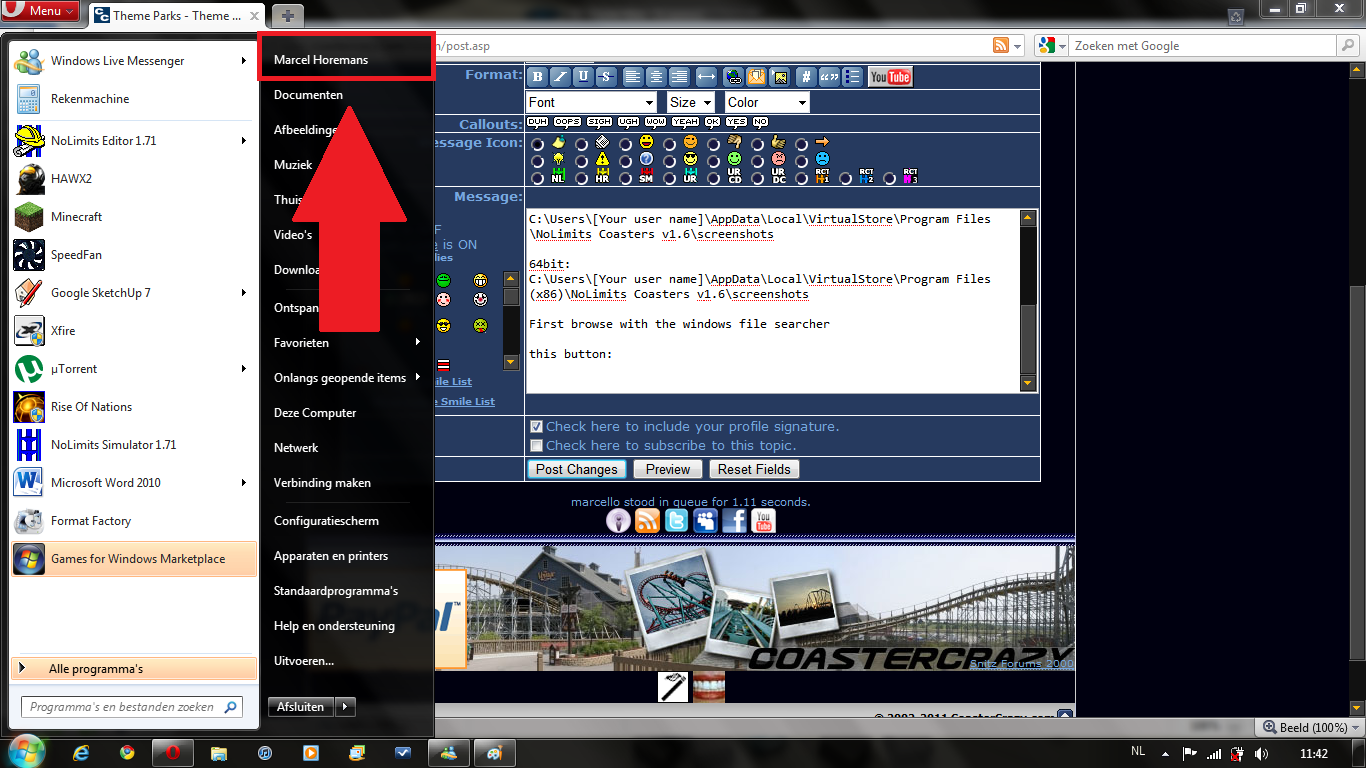Insert an email link
The width and height of the screenshot is (1366, 768).
(x=756, y=77)
